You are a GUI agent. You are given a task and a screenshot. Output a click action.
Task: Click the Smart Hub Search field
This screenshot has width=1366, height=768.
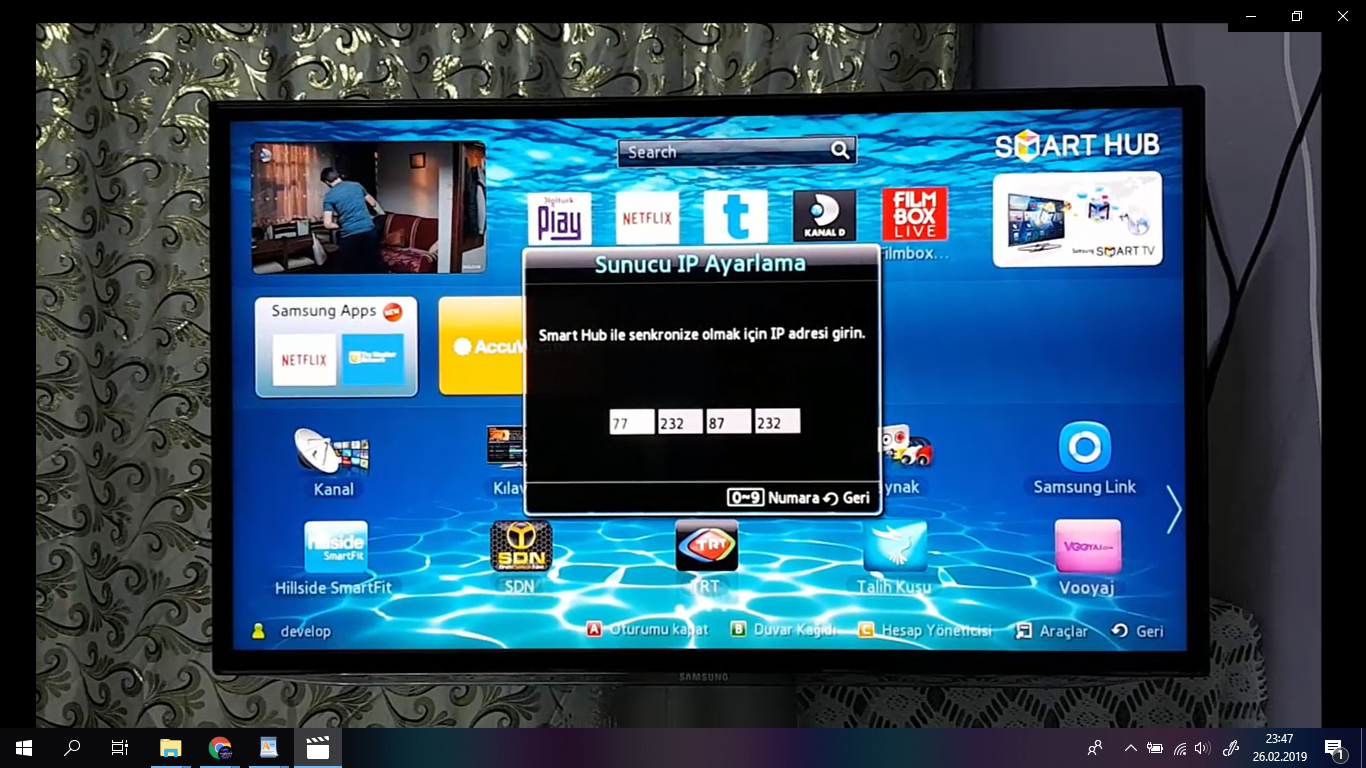(x=737, y=151)
